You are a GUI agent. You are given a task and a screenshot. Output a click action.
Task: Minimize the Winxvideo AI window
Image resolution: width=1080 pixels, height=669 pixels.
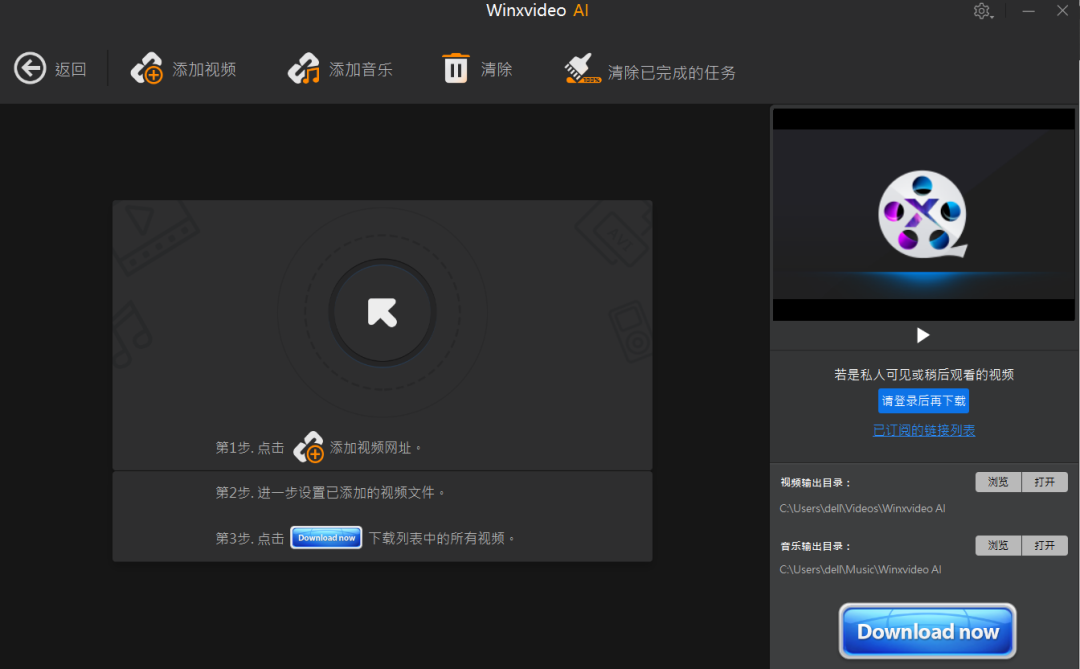click(1028, 11)
